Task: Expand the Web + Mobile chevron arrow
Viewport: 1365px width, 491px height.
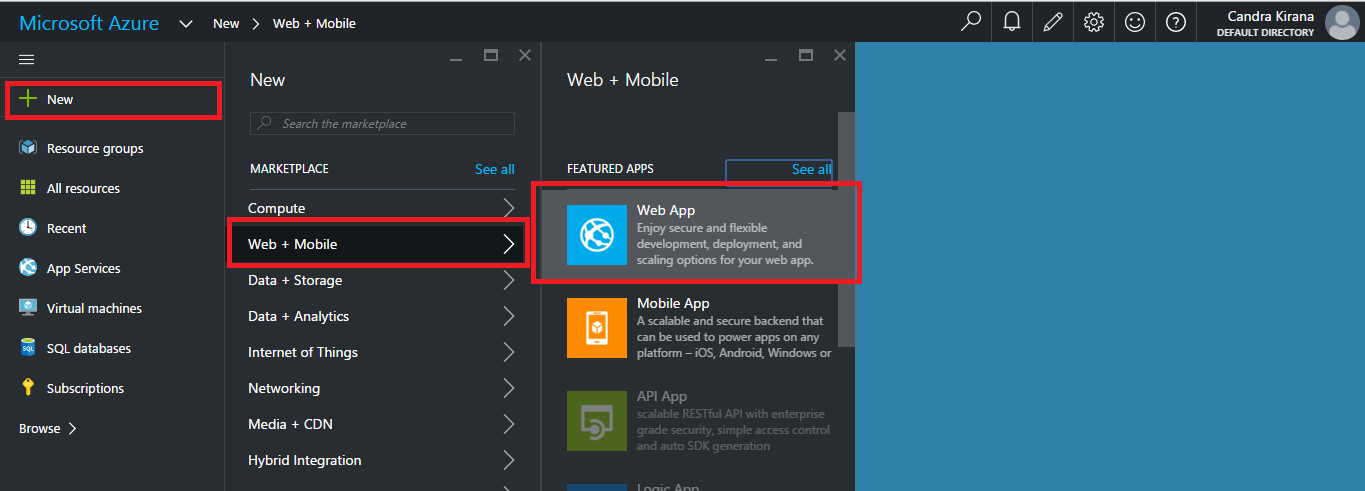Action: pyautogui.click(x=509, y=244)
